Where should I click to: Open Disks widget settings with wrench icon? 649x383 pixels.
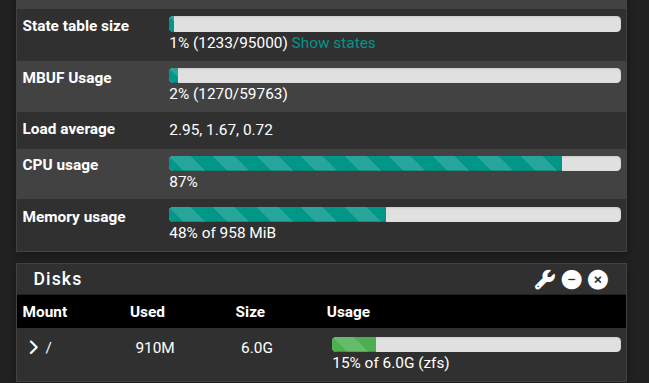coord(544,280)
